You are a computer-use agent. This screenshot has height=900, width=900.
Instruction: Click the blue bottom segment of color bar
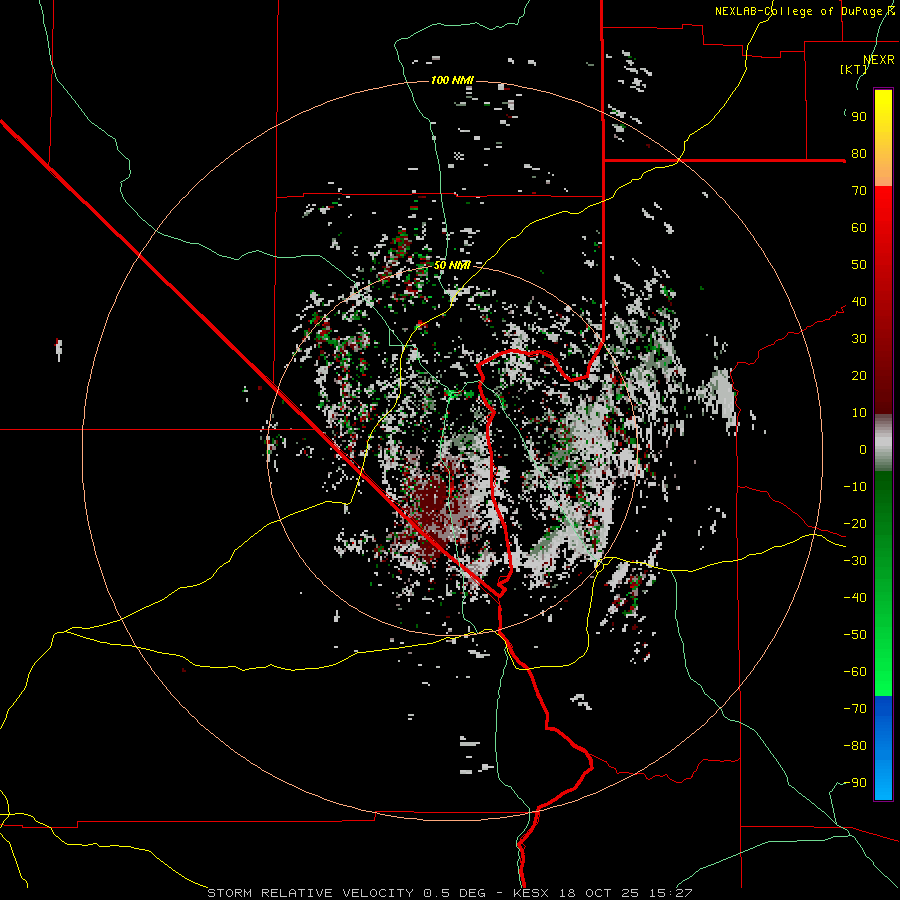pyautogui.click(x=883, y=748)
